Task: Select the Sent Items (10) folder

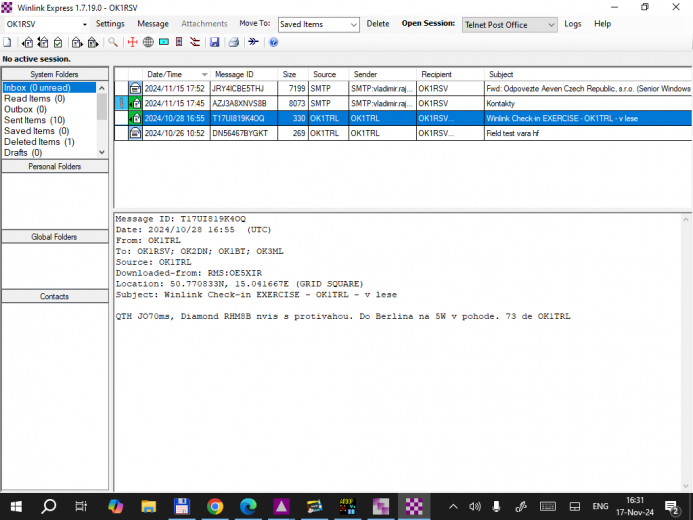Action: coord(34,120)
